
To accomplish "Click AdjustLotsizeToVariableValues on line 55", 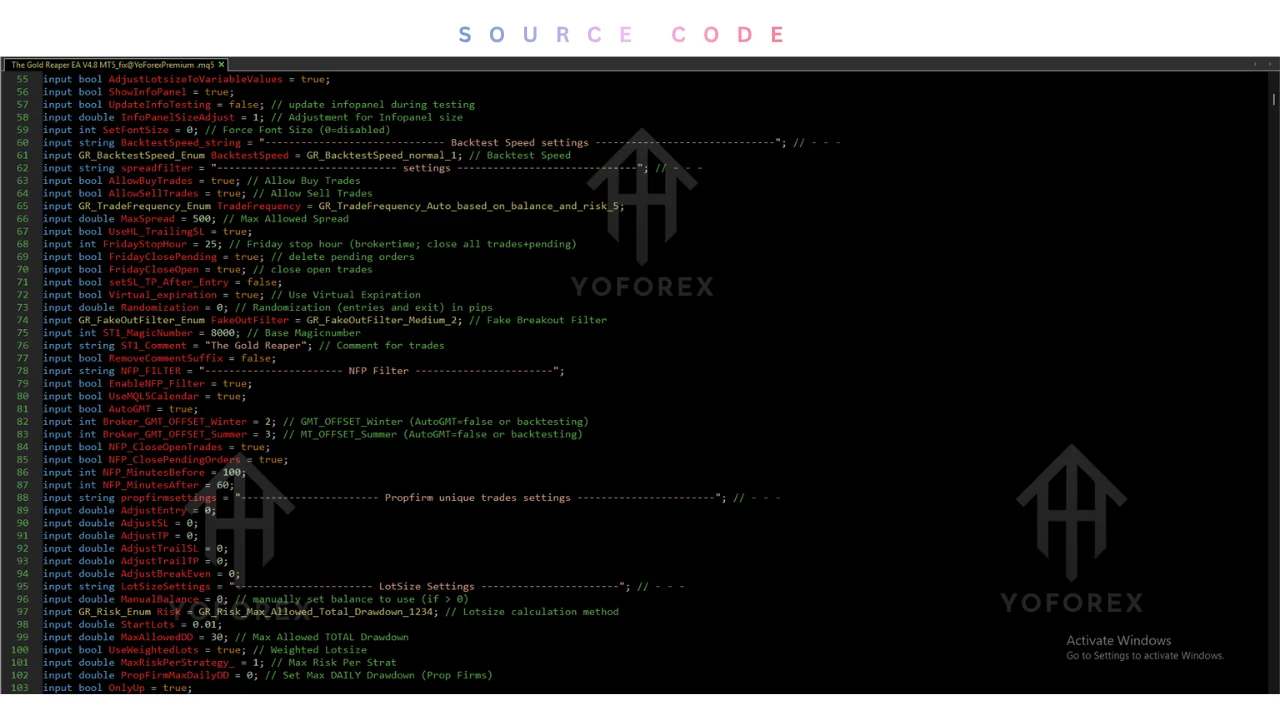I will (x=196, y=79).
